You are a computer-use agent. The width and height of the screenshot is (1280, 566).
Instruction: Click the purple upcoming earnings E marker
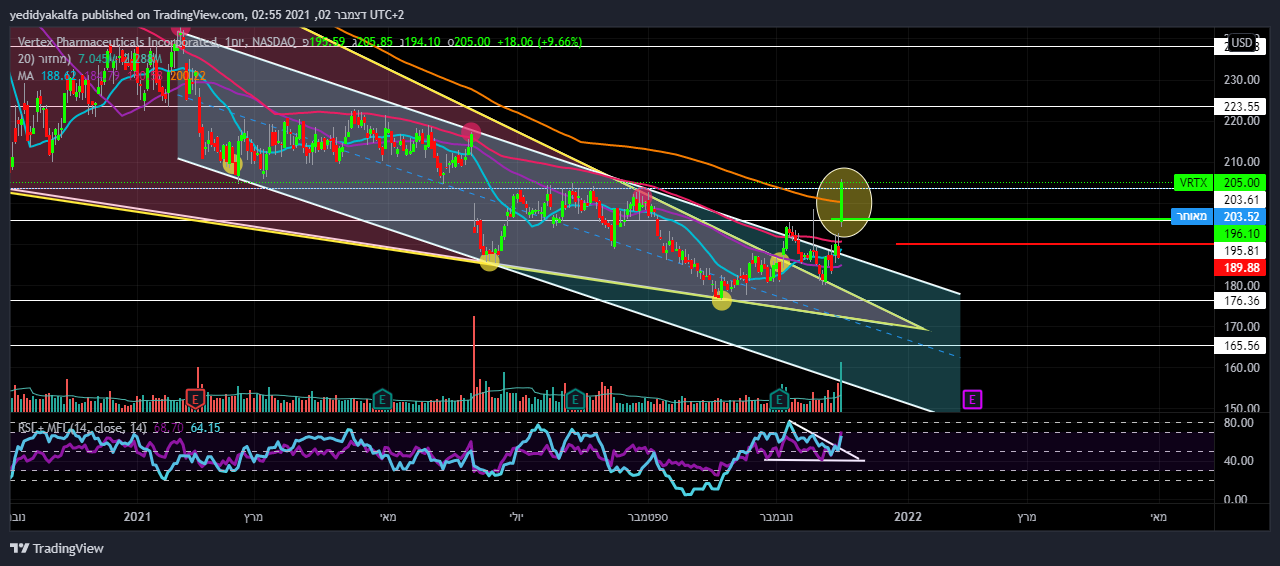point(972,400)
